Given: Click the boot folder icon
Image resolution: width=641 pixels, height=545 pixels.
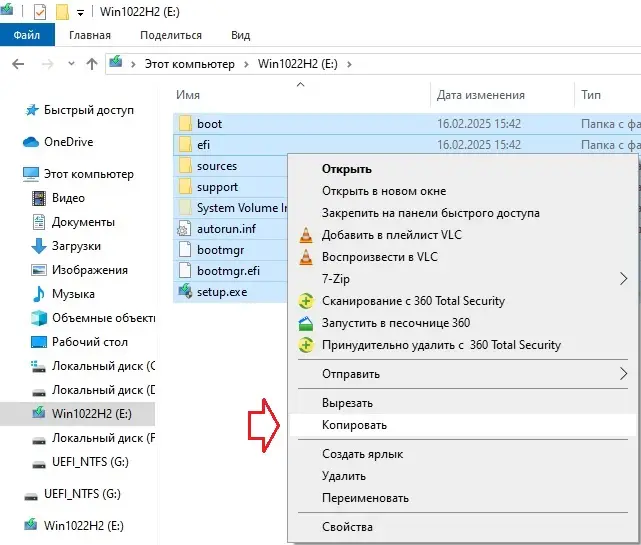Looking at the screenshot, I should coord(185,123).
